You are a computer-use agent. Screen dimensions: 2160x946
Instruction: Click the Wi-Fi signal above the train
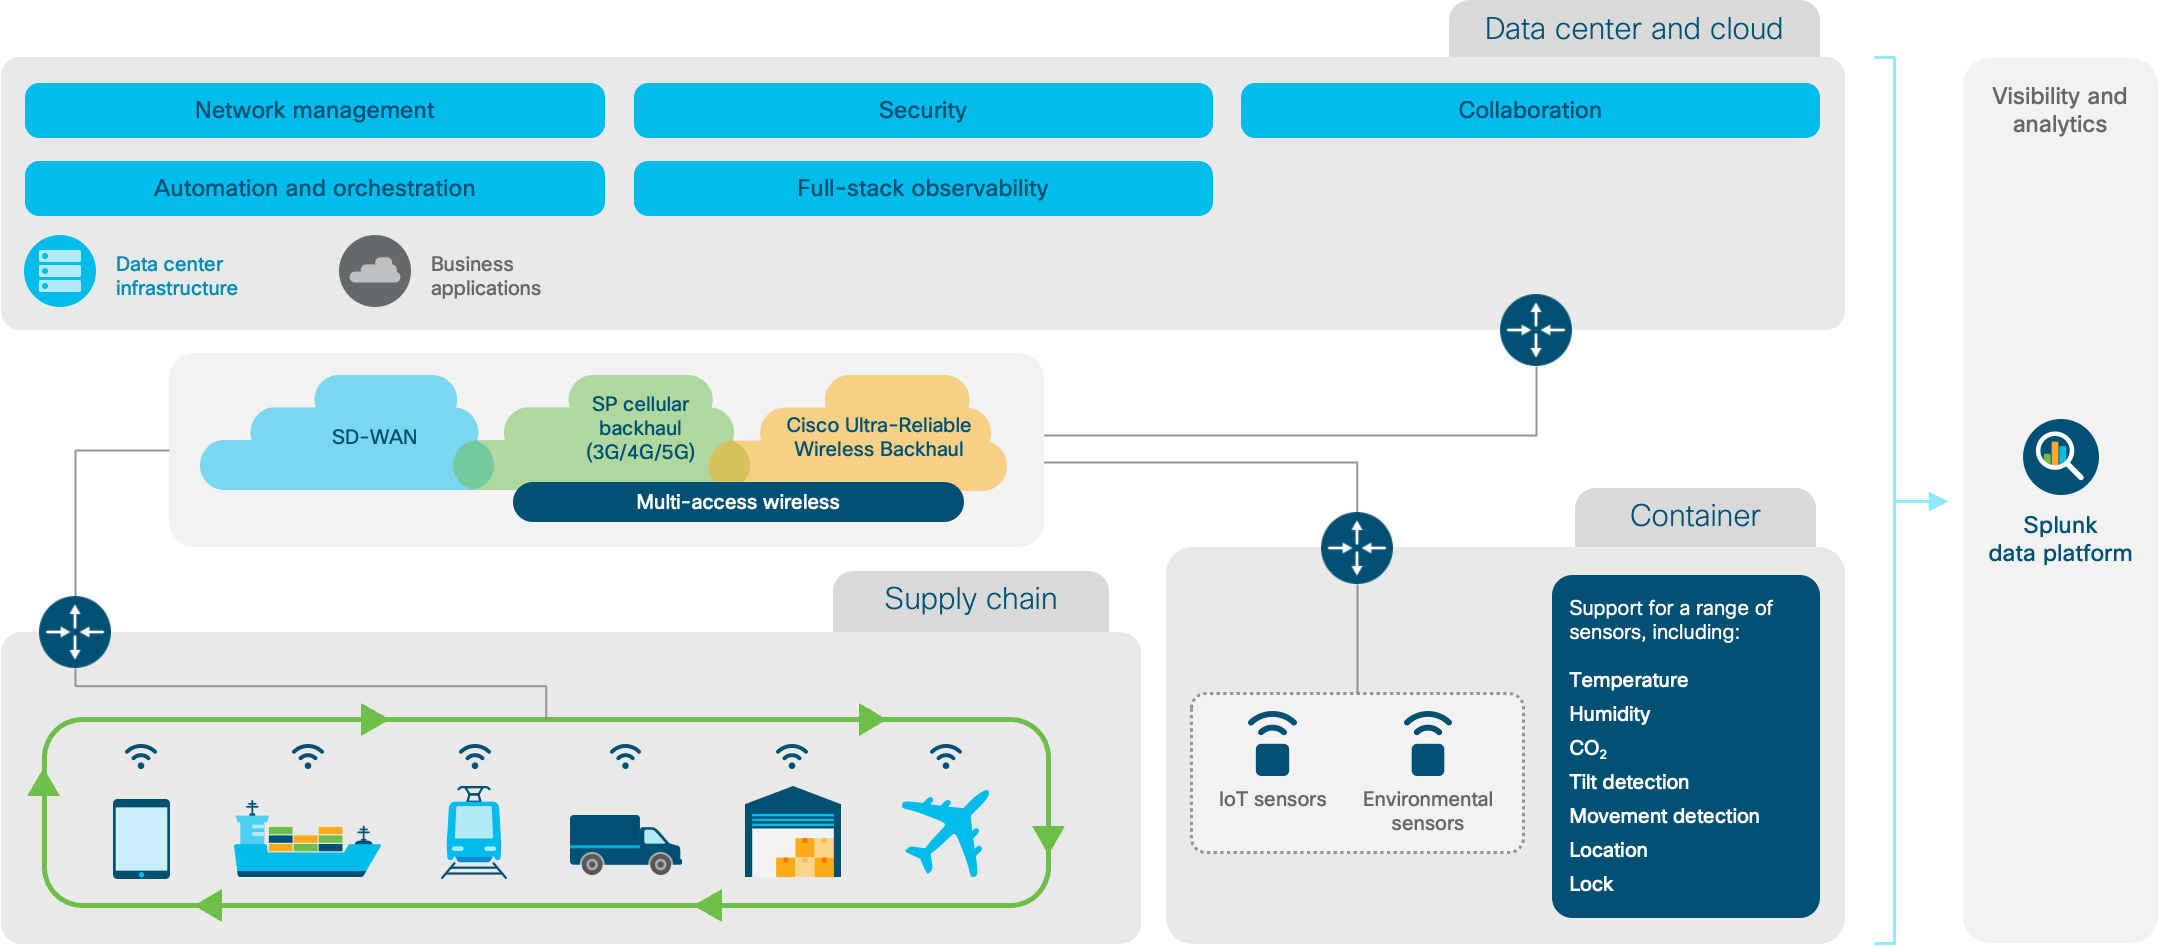click(475, 756)
